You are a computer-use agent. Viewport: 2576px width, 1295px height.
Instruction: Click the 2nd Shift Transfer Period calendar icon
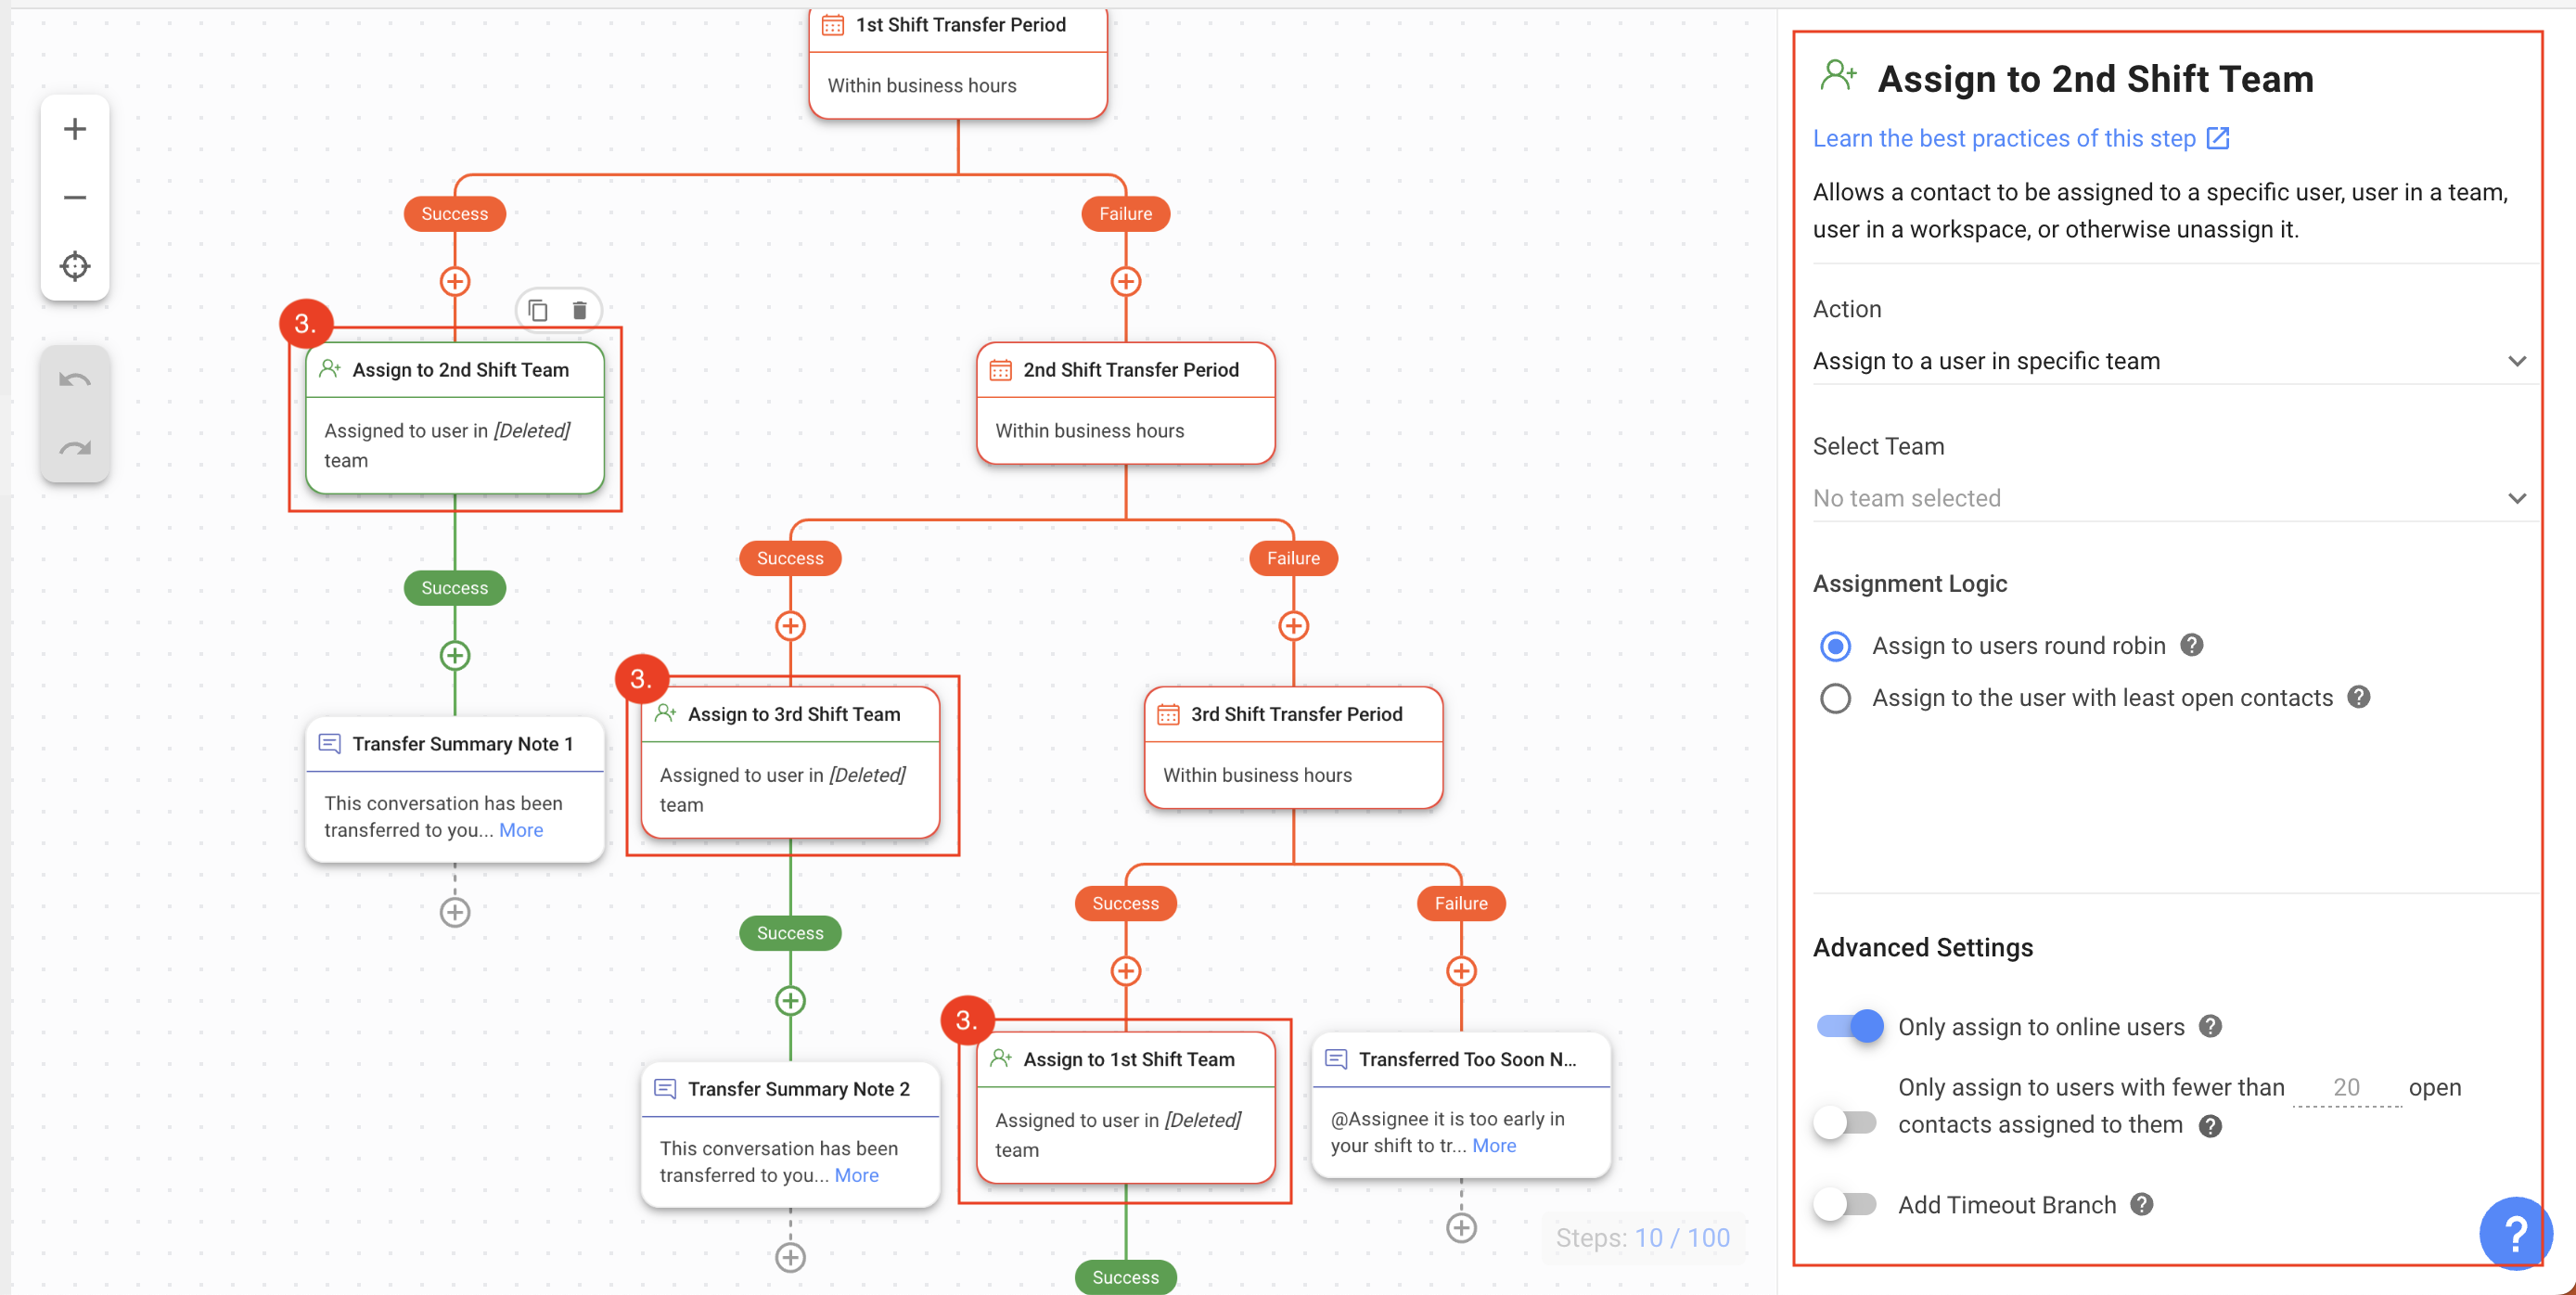pyautogui.click(x=1001, y=368)
